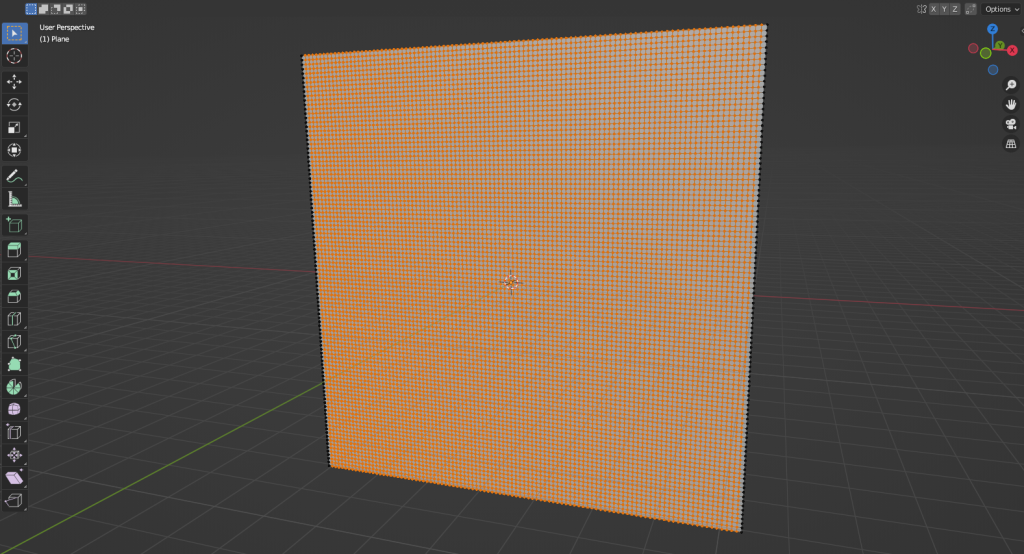Switch selection mode to Intersect
The image size is (1024, 554).
click(80, 9)
